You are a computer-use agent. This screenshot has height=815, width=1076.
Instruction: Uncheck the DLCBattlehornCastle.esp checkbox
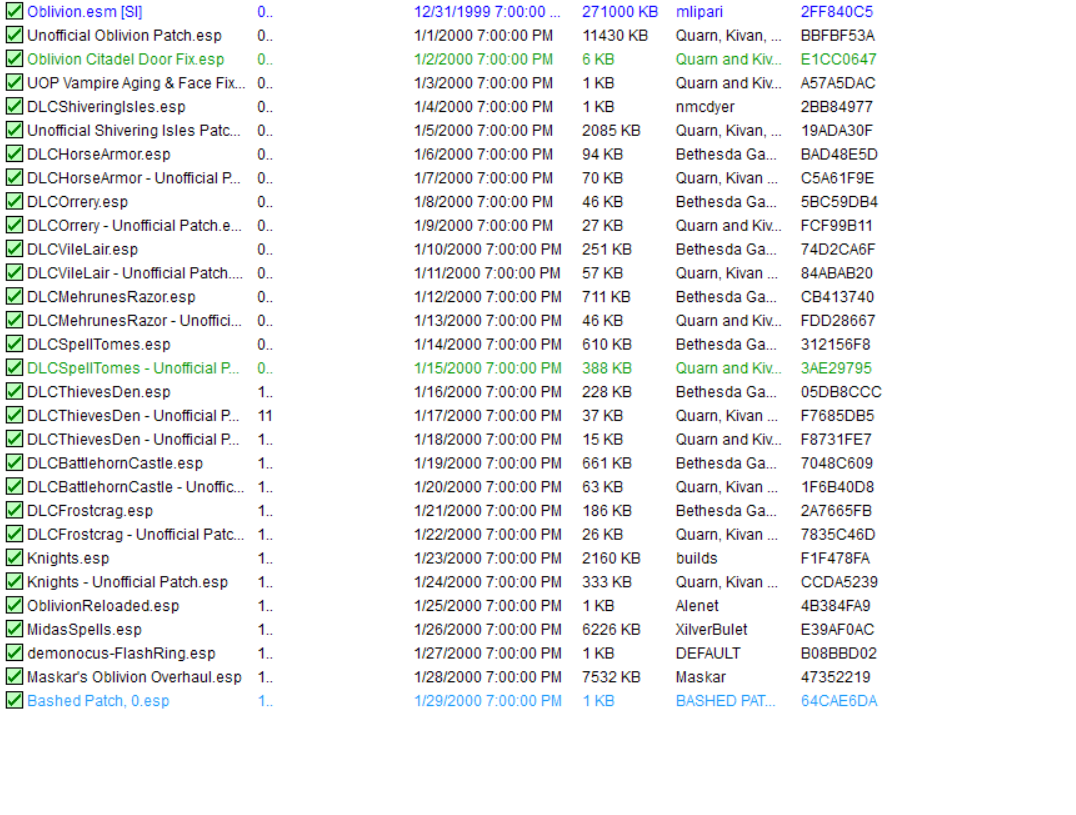[x=14, y=463]
